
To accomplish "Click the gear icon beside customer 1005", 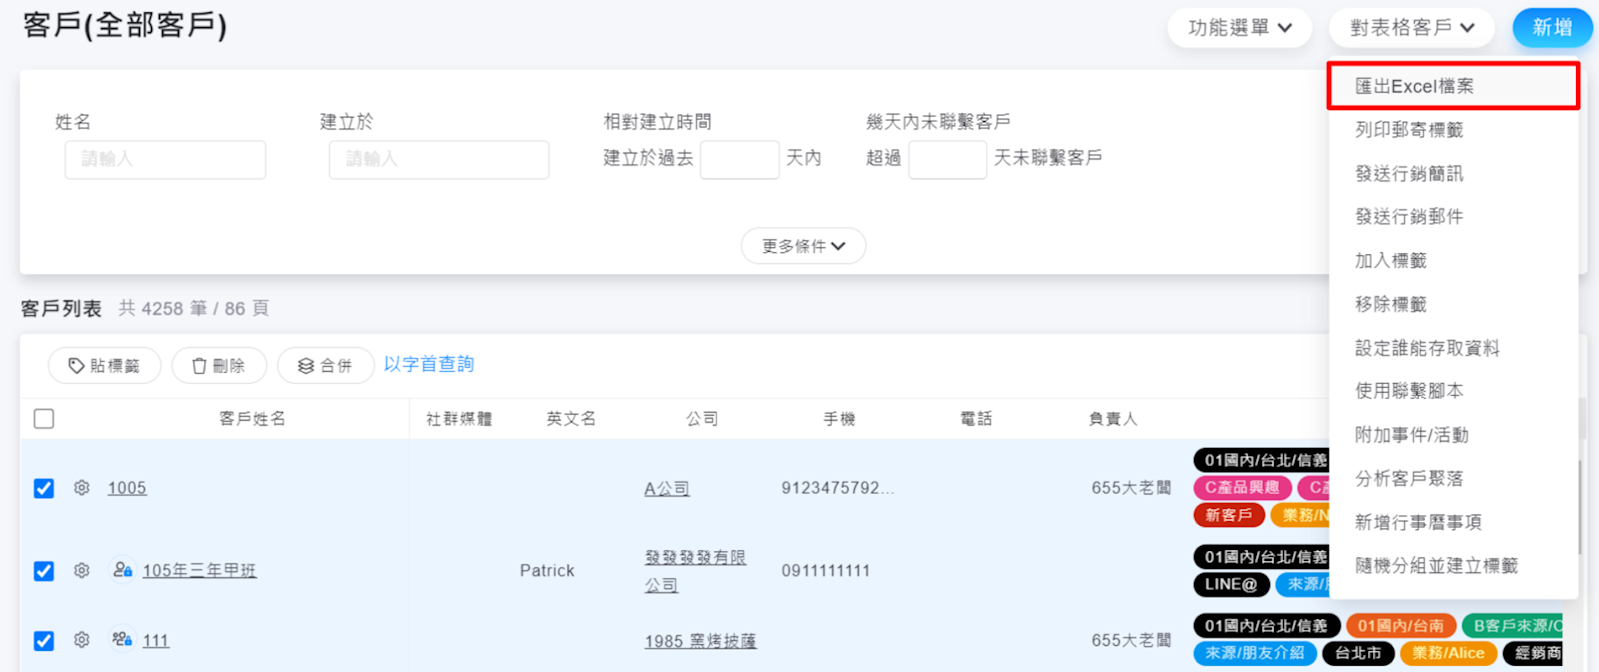I will point(82,488).
